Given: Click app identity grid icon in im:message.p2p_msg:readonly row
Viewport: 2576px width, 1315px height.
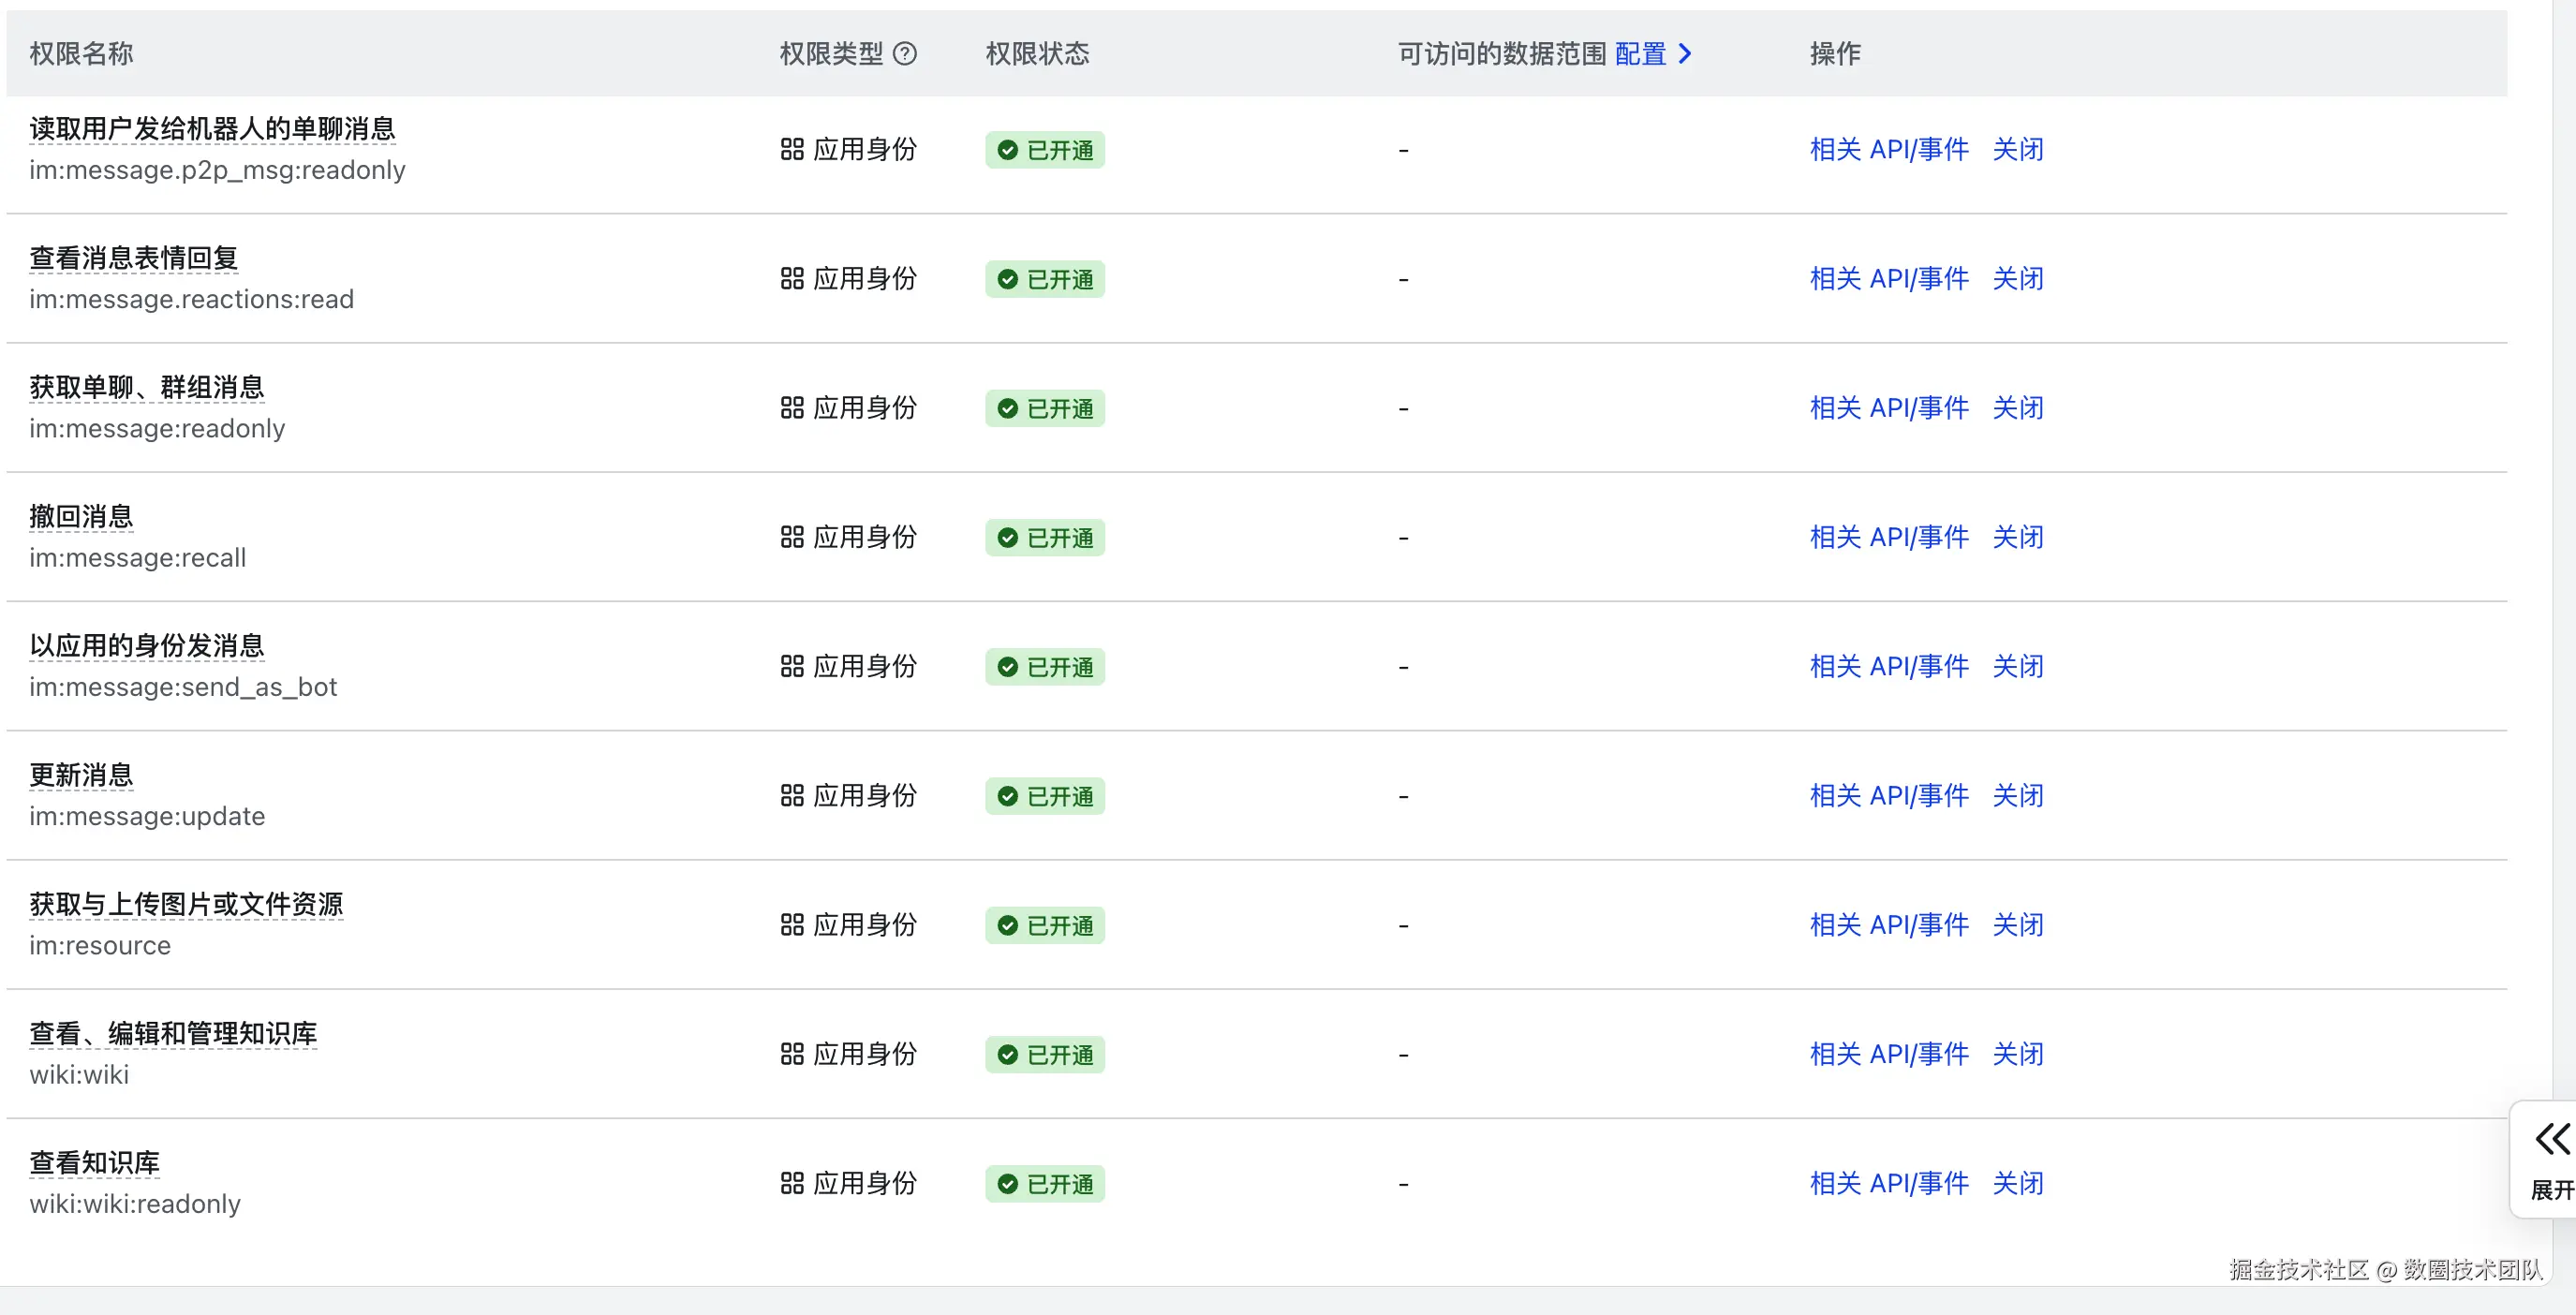Looking at the screenshot, I should [x=792, y=150].
